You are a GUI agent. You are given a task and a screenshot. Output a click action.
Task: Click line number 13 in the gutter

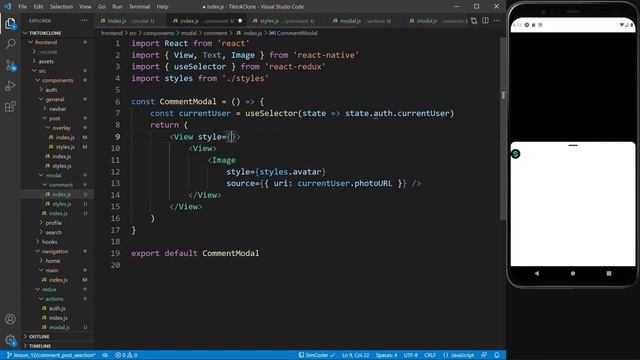(116, 183)
